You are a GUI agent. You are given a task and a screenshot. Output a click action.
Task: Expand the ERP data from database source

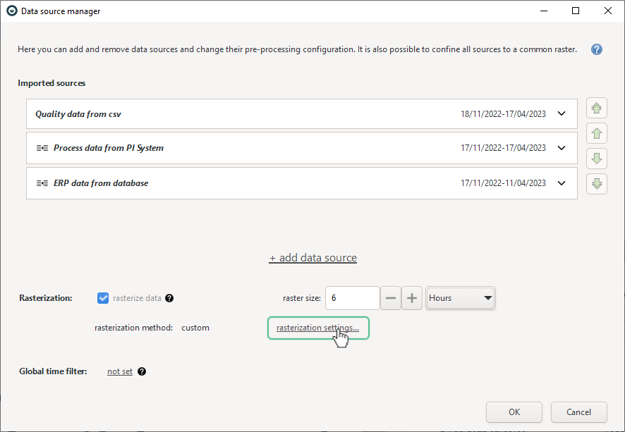561,183
